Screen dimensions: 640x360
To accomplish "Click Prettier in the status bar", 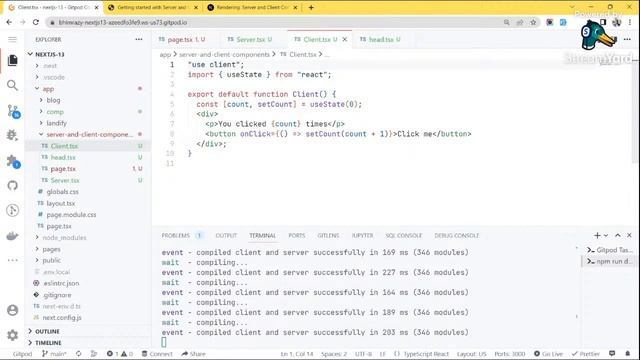I will (x=586, y=353).
